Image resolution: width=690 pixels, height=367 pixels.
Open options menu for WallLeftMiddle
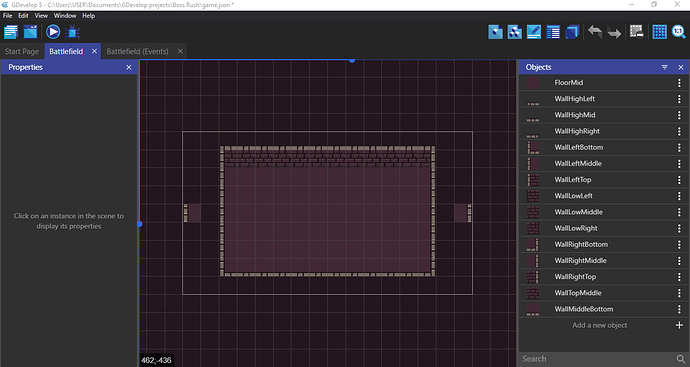click(x=679, y=164)
